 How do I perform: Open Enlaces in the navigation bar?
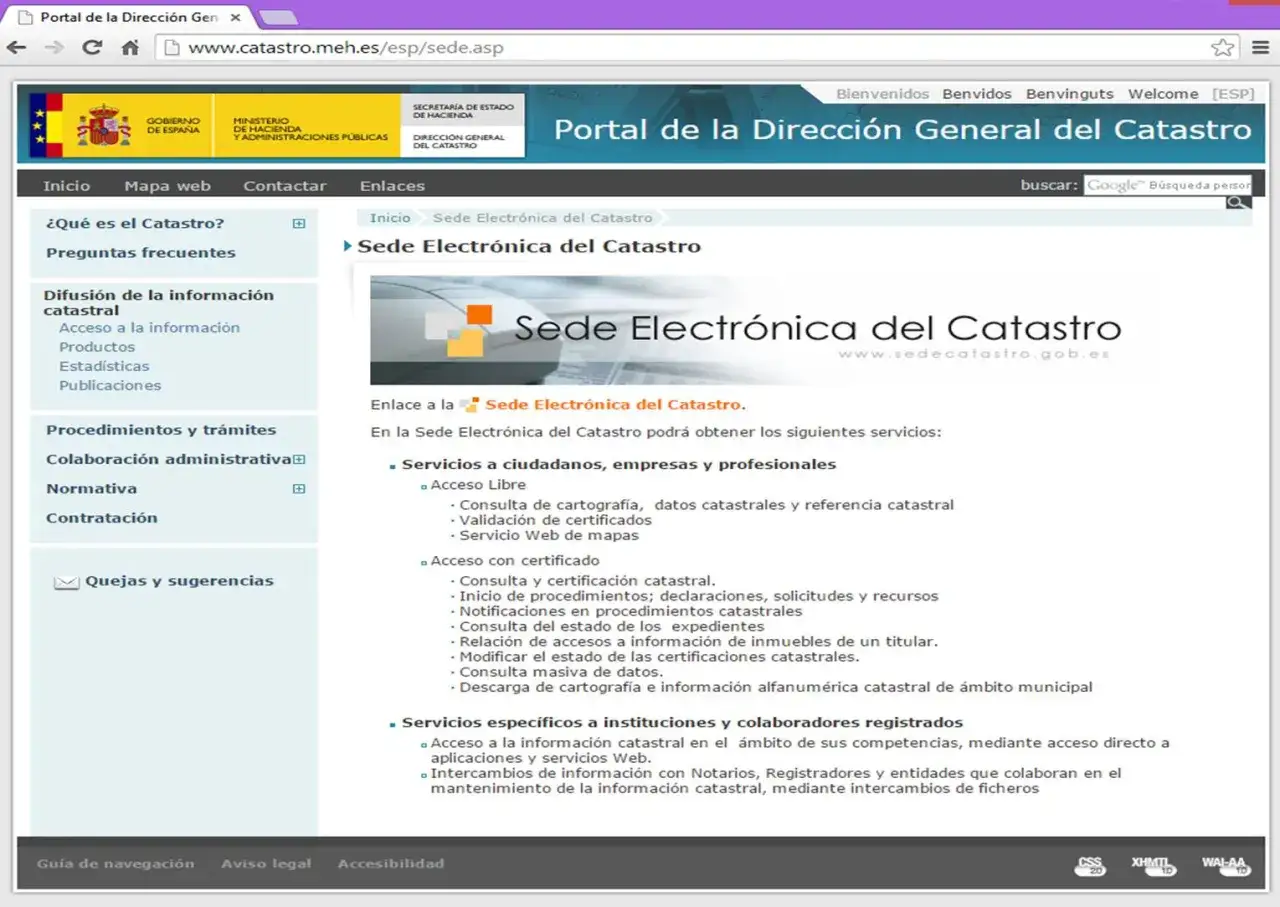392,186
